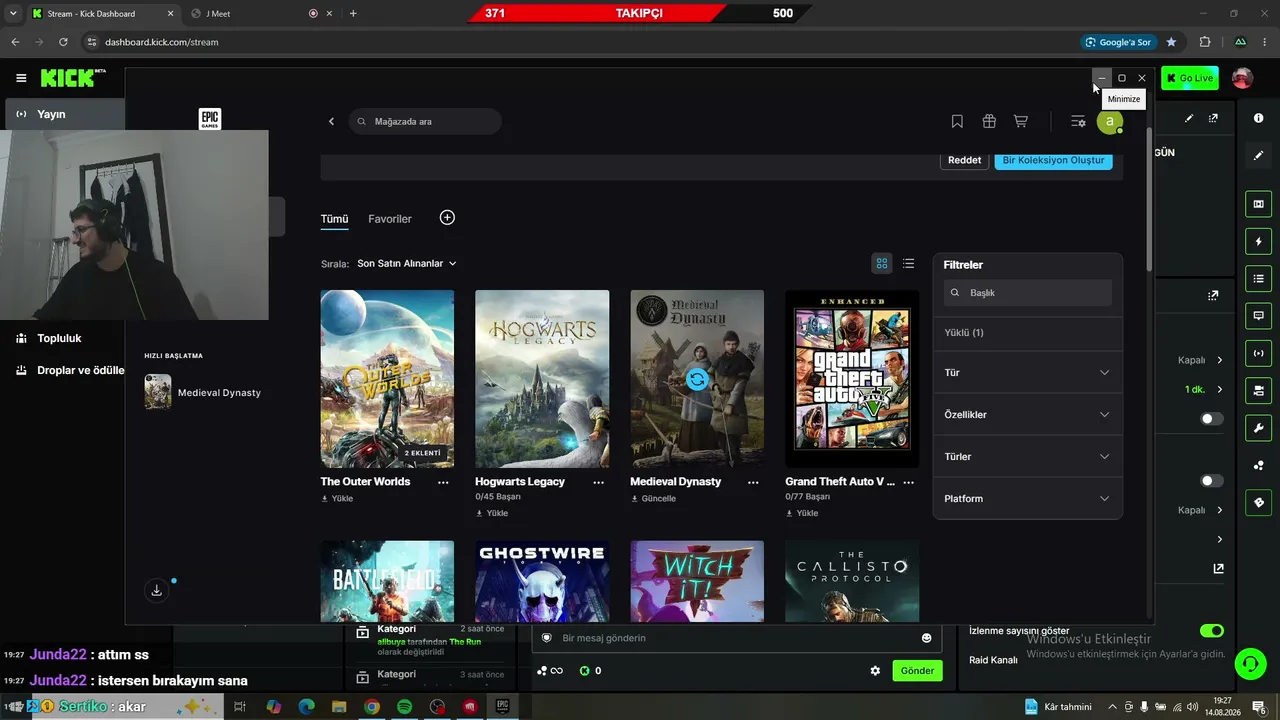
Task: Select the Tümü library tab
Action: coord(334,219)
